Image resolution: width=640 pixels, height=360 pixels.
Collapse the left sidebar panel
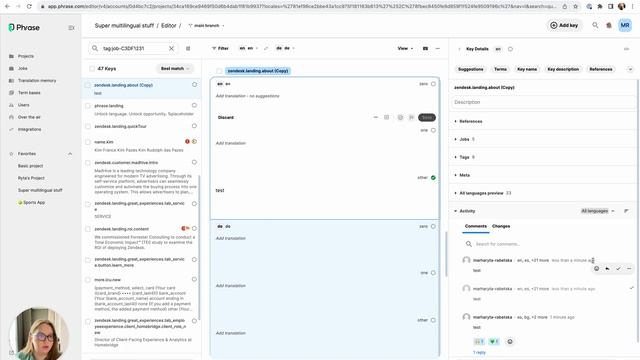point(71,28)
